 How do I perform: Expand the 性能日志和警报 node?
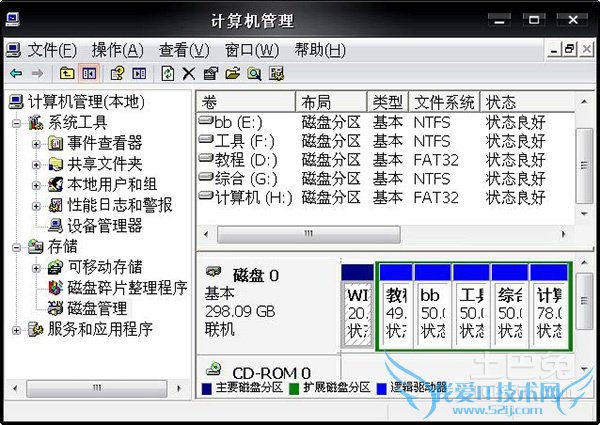pyautogui.click(x=36, y=206)
